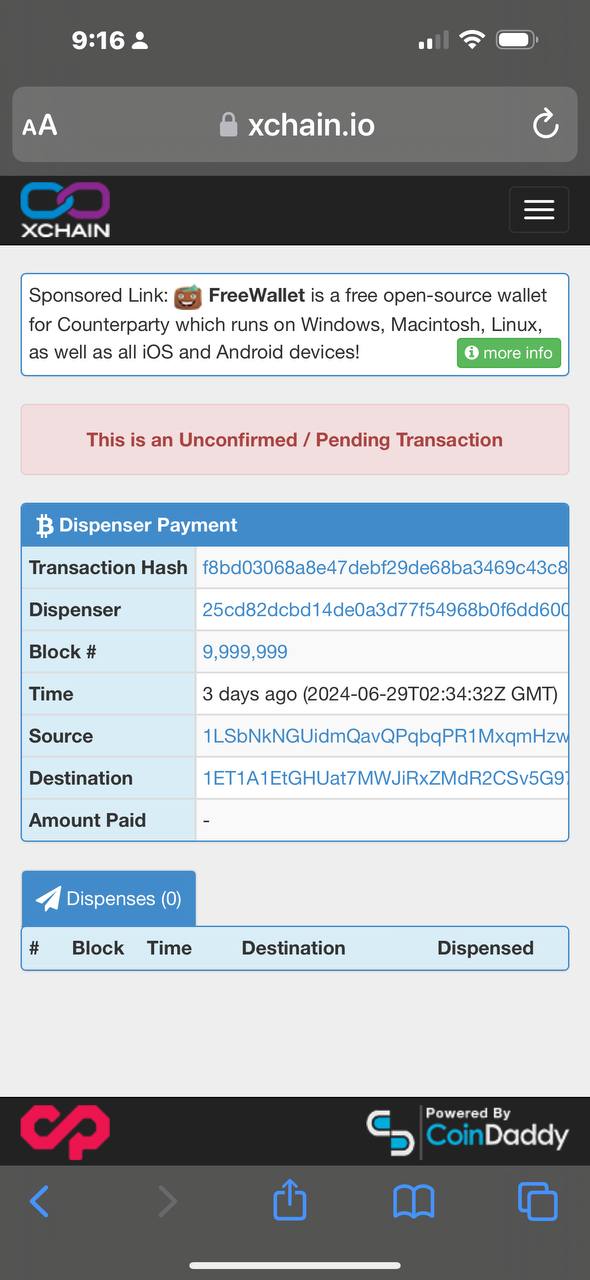Tap the XCHAIN logo
This screenshot has width=590, height=1280.
tap(65, 210)
